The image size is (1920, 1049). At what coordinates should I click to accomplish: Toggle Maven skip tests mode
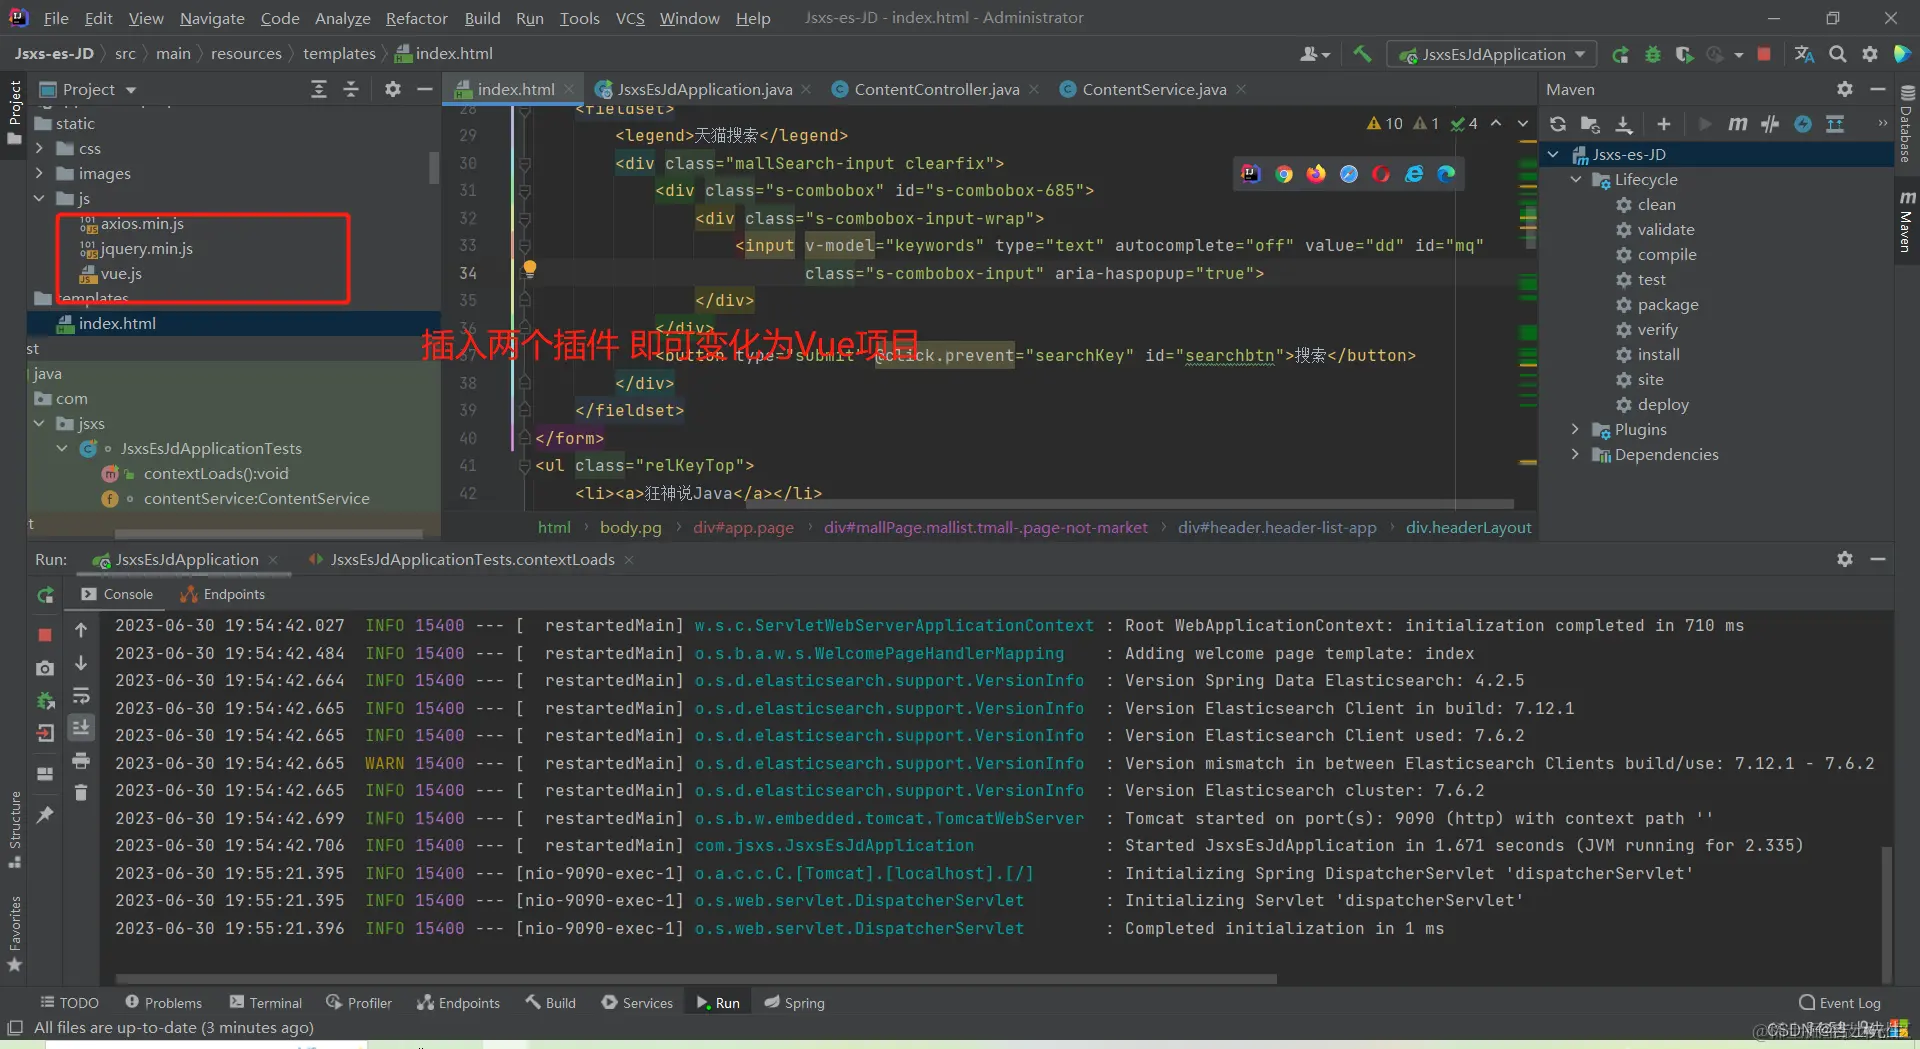point(1803,124)
